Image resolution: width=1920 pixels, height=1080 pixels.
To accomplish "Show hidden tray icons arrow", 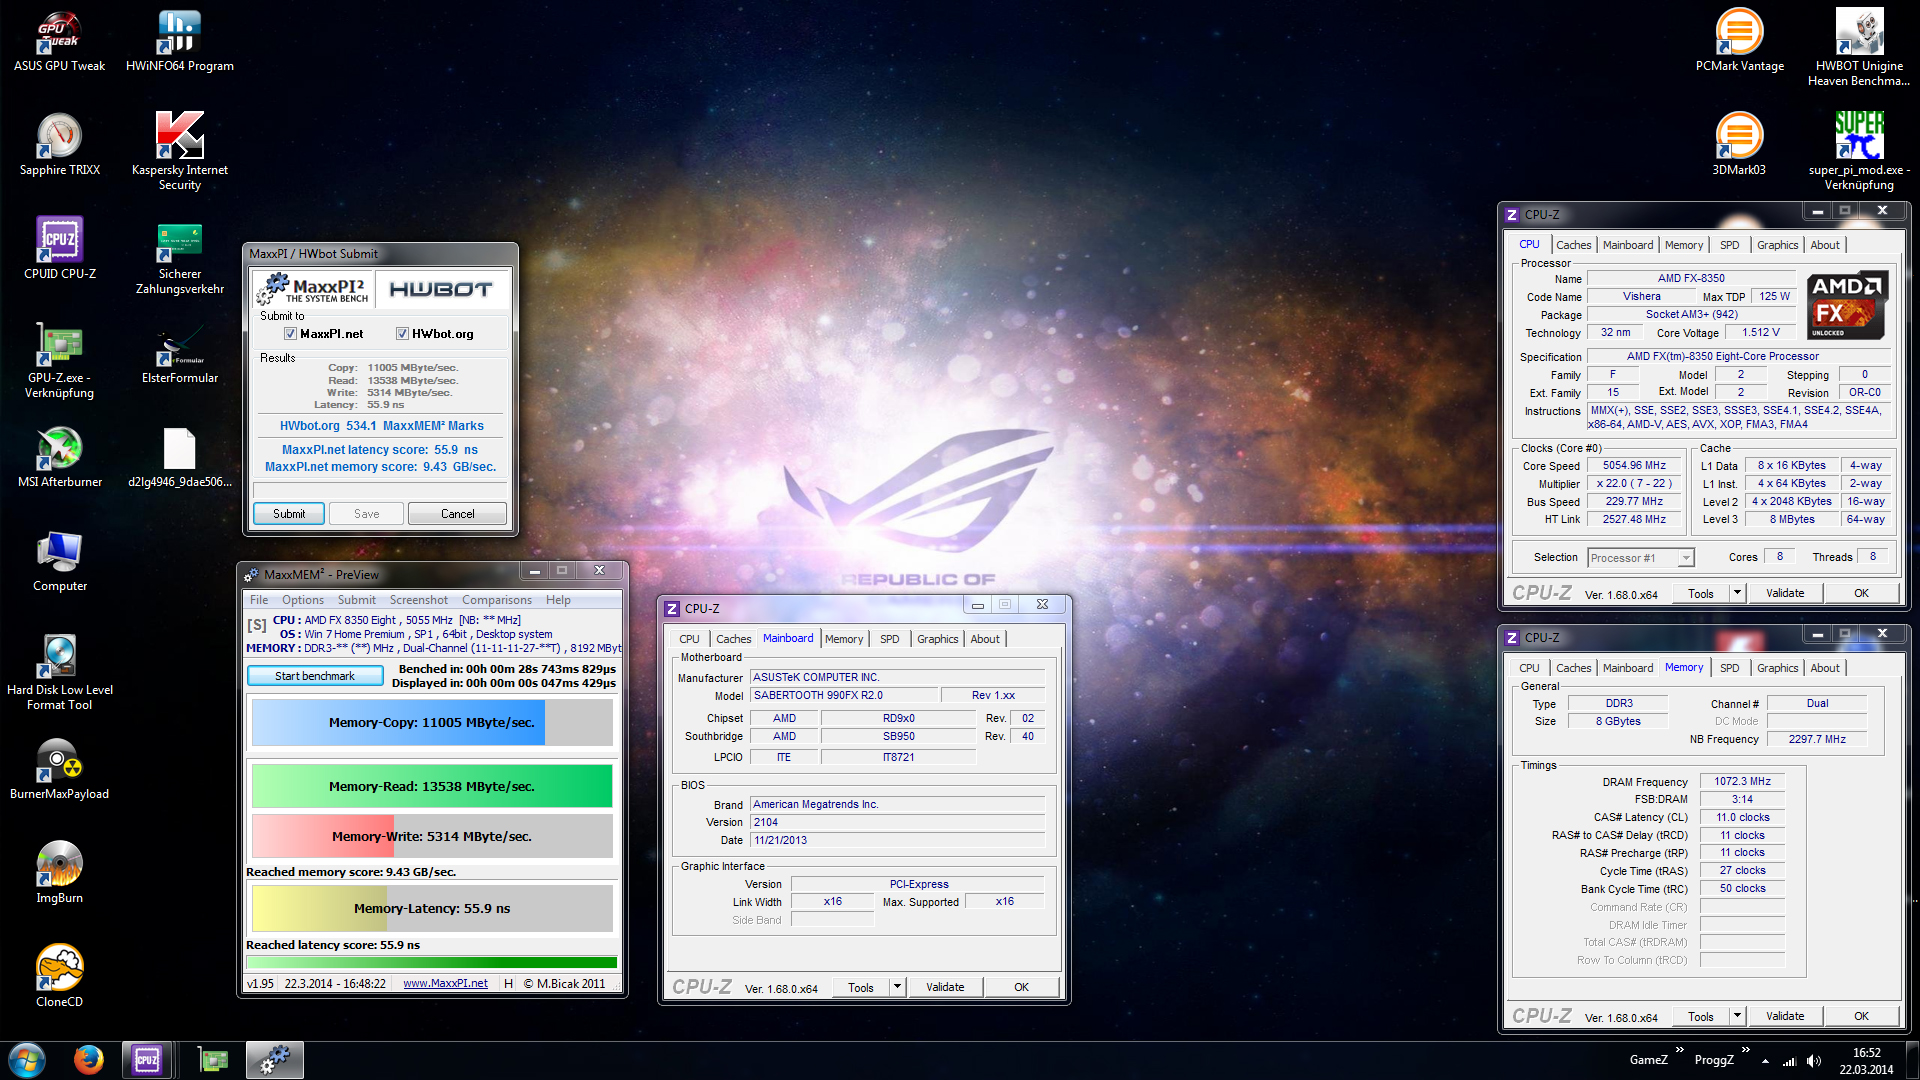I will 1765,1061.
